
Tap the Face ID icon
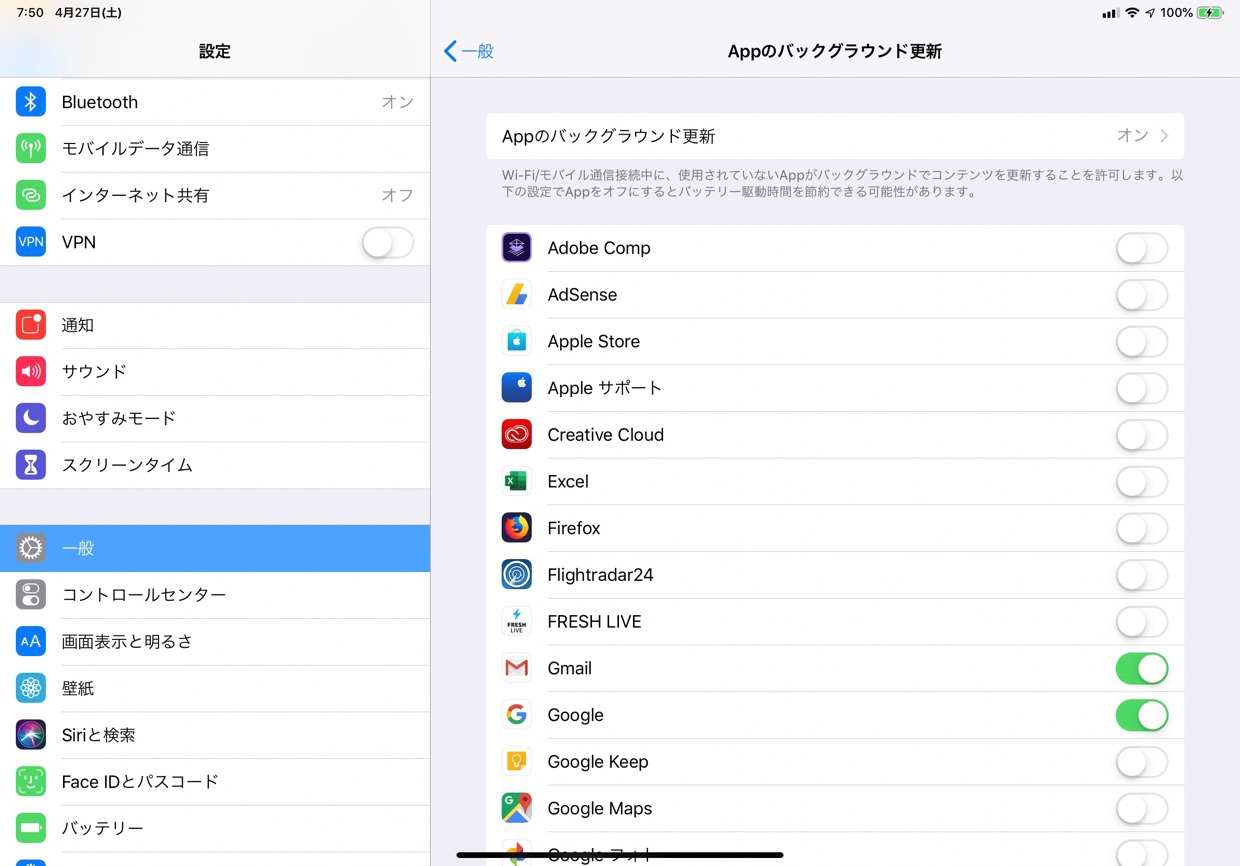click(31, 782)
